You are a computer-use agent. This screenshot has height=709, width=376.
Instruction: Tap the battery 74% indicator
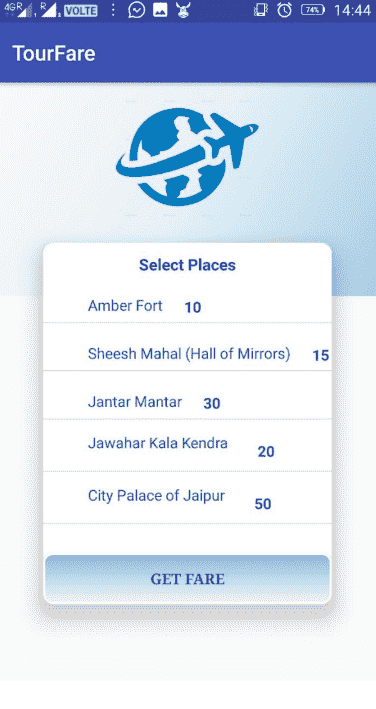click(x=313, y=9)
